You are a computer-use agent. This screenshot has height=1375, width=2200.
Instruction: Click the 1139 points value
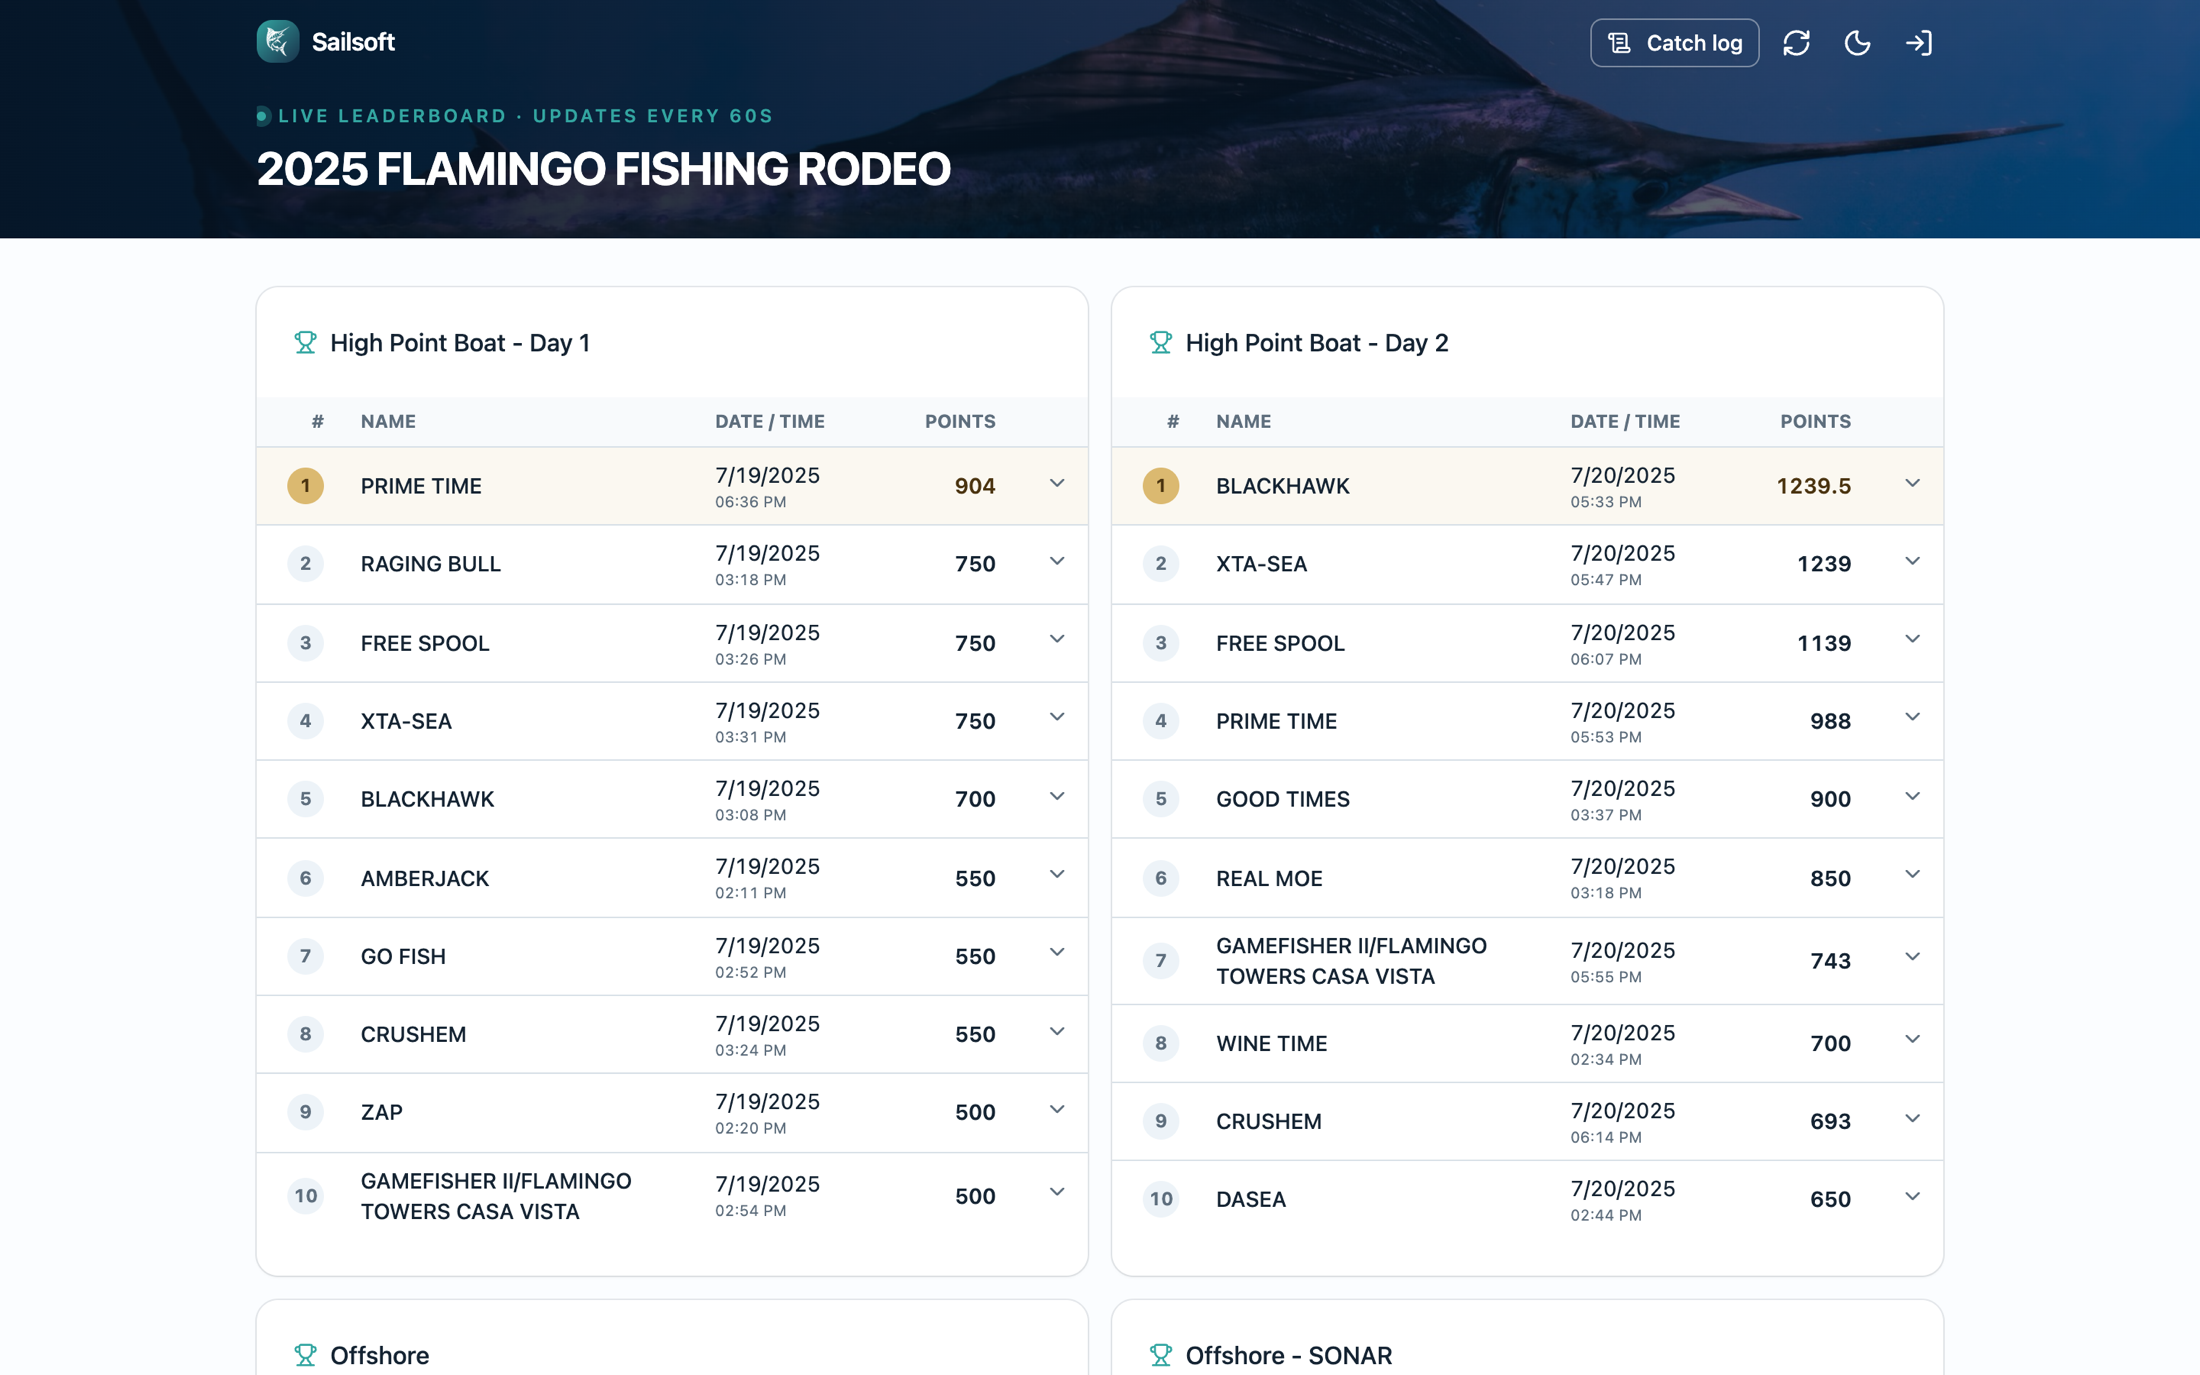point(1824,643)
